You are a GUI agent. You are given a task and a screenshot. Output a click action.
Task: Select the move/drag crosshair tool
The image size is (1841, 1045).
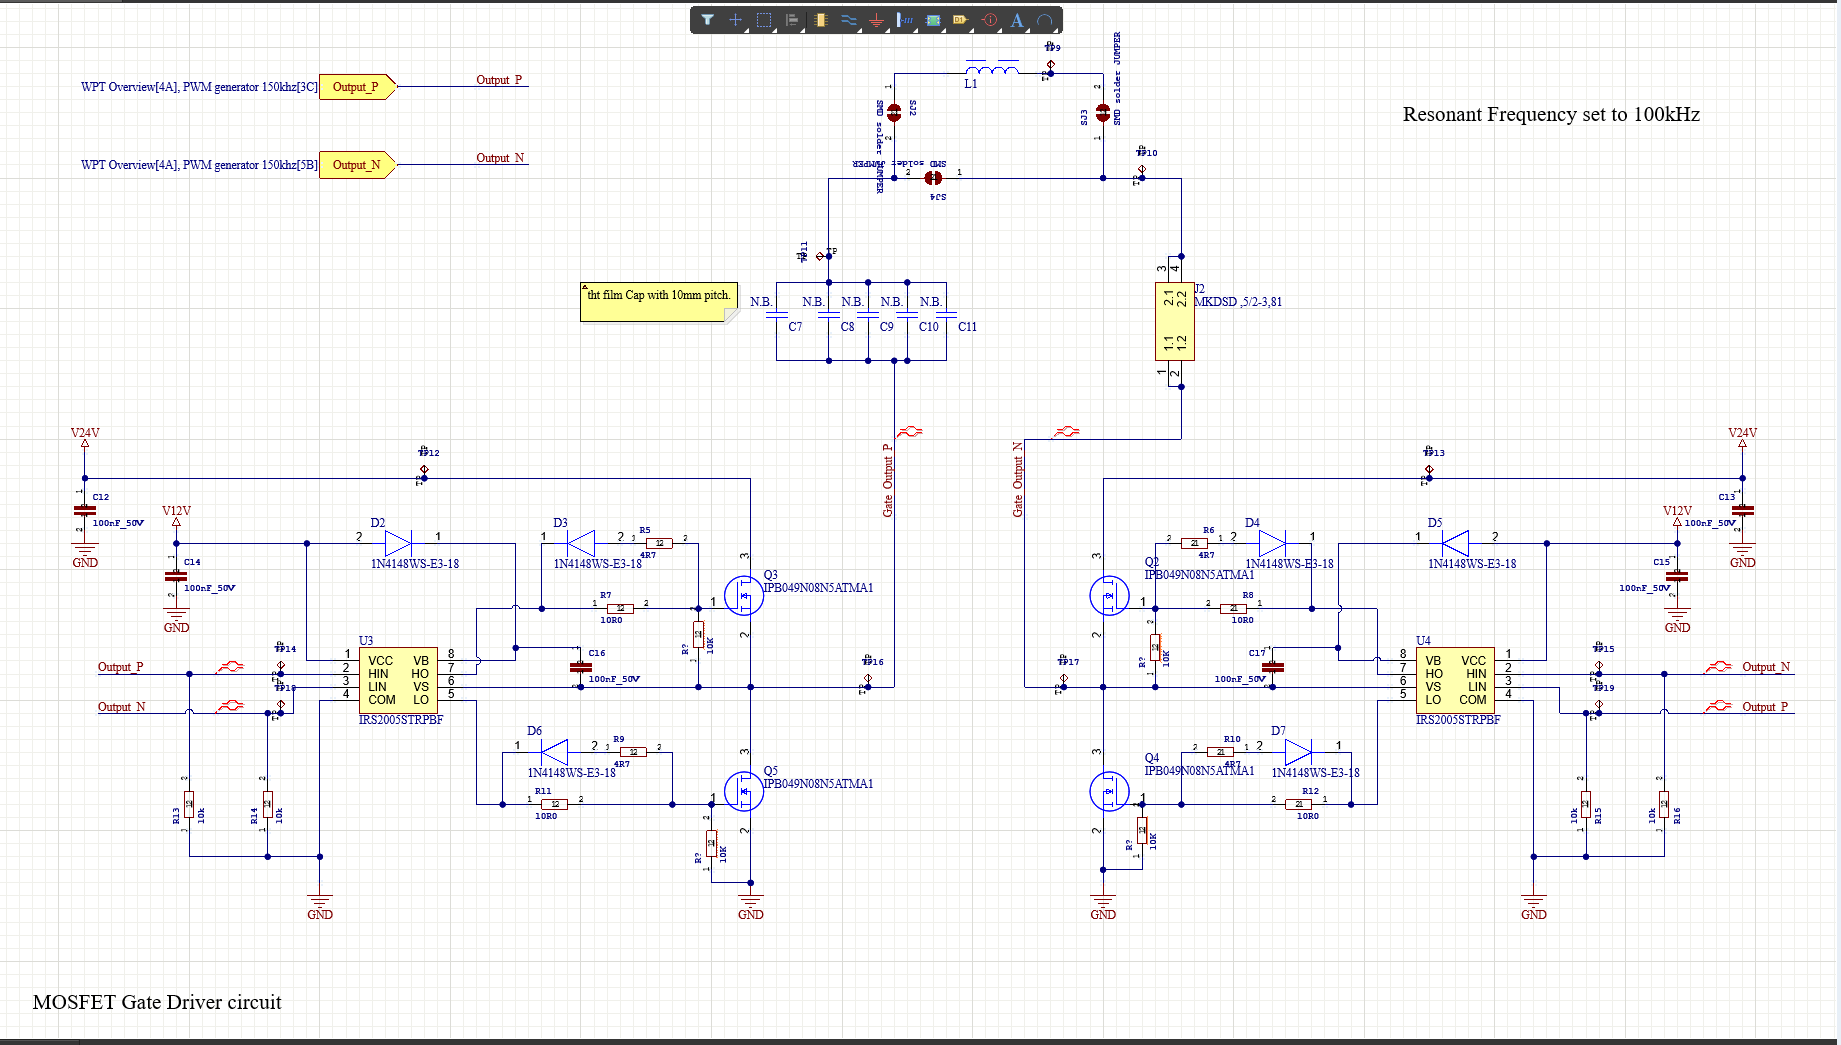[735, 20]
